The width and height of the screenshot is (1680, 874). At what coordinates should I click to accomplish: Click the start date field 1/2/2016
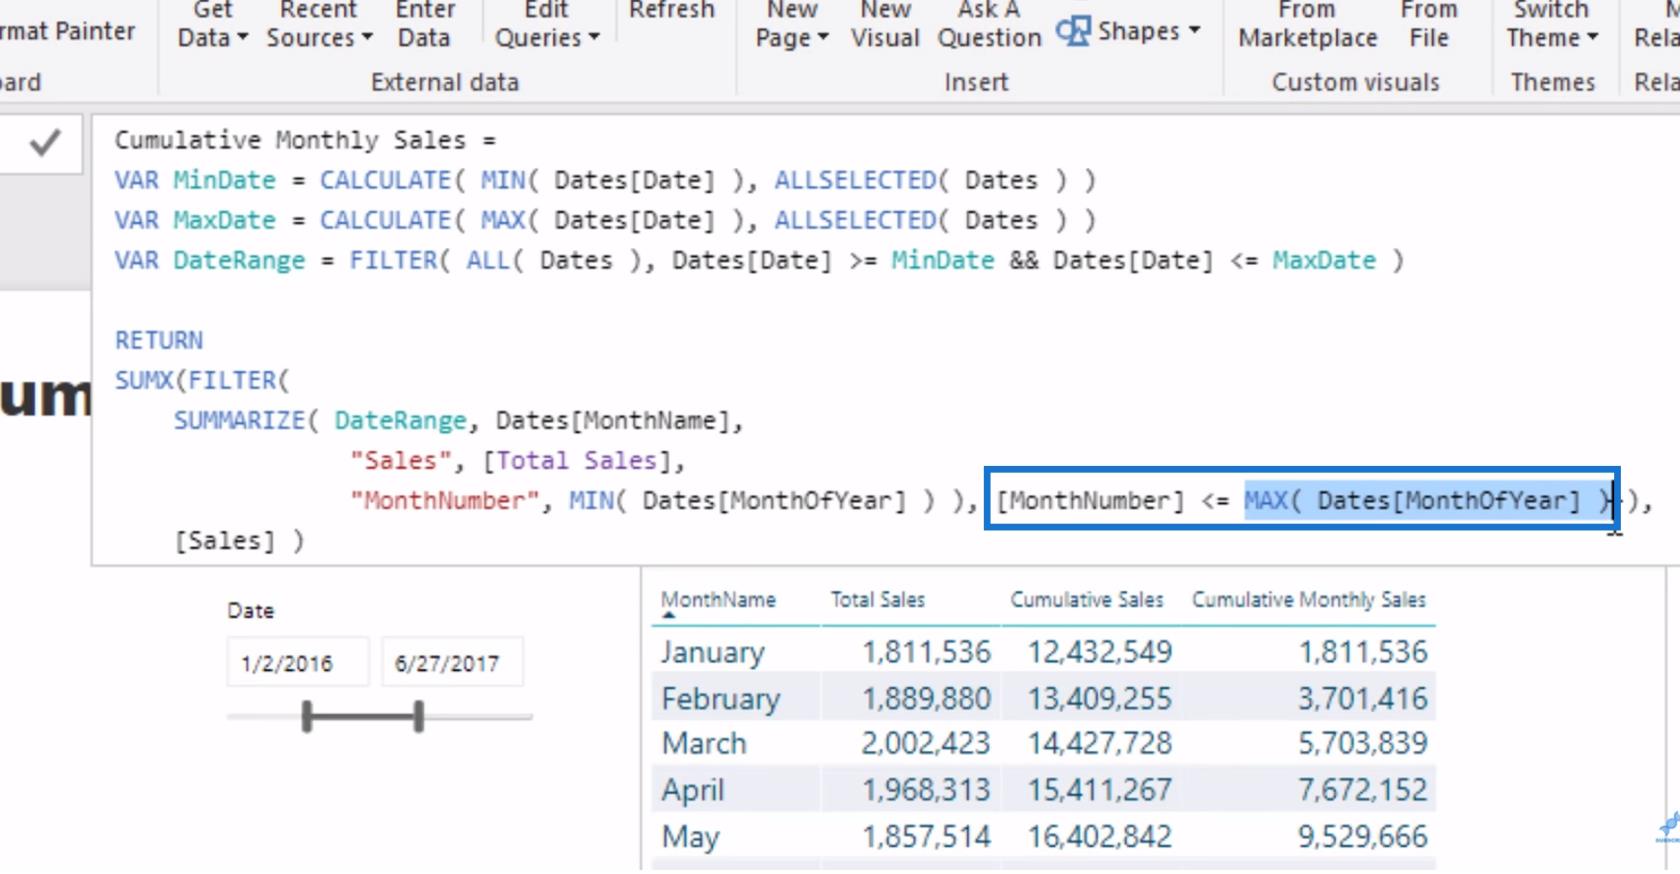(x=297, y=663)
